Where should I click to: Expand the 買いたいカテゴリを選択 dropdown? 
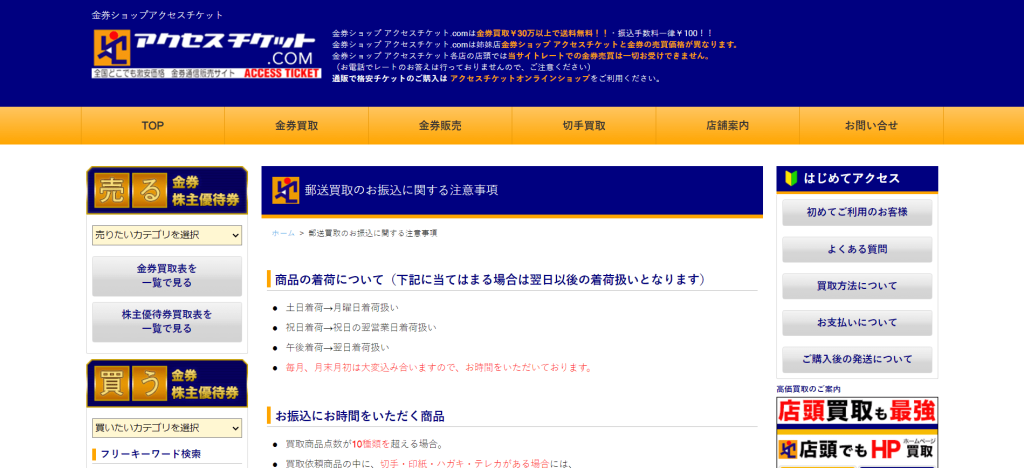(167, 428)
